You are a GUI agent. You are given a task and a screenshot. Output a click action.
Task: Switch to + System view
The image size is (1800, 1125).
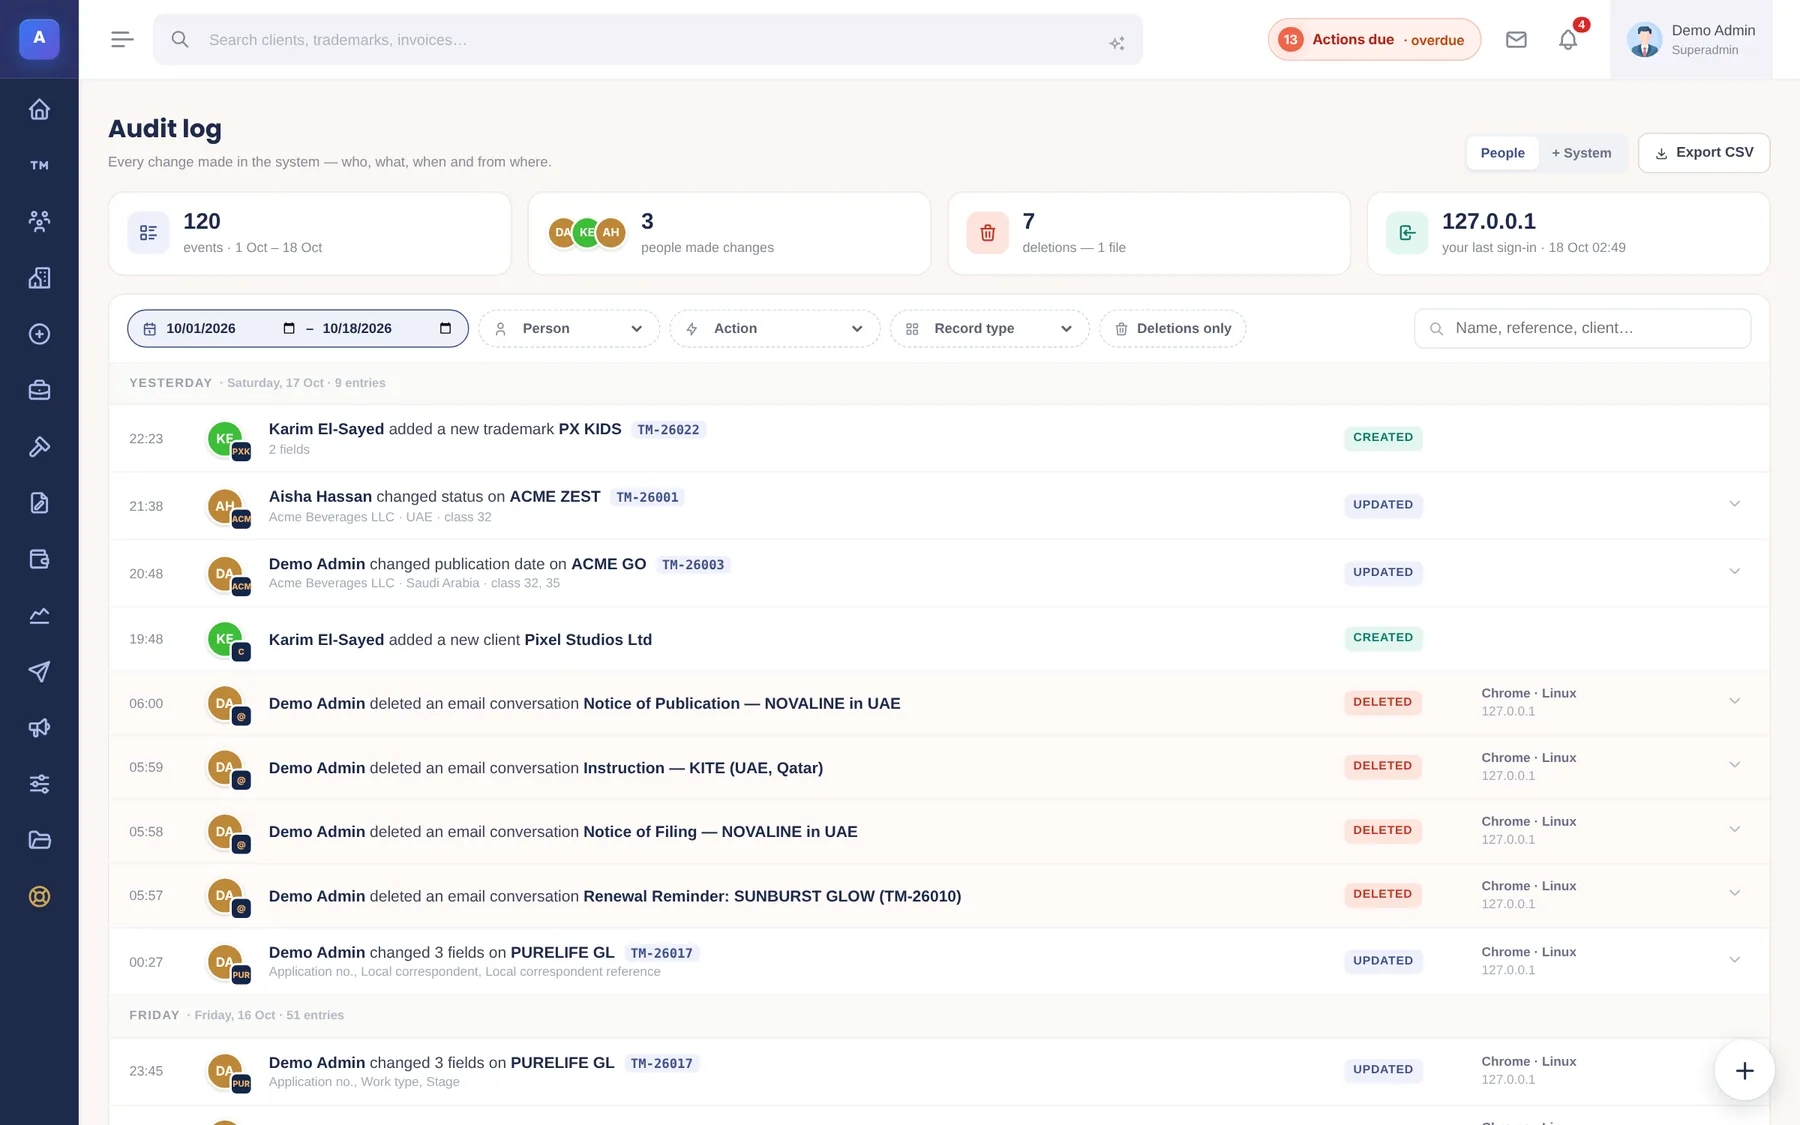pos(1581,153)
